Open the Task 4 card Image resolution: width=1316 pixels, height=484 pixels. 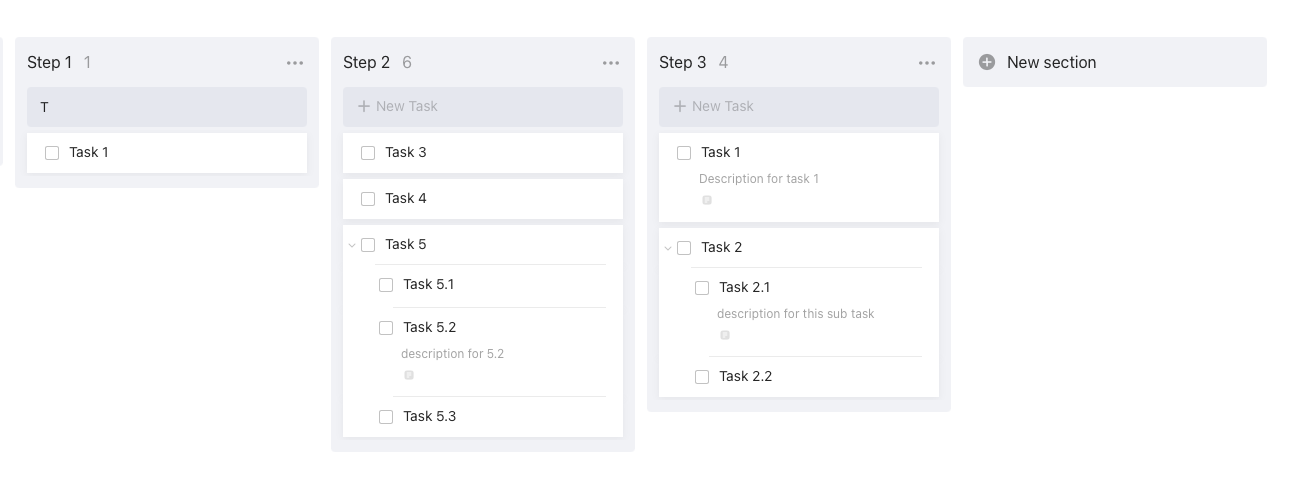[x=483, y=199]
